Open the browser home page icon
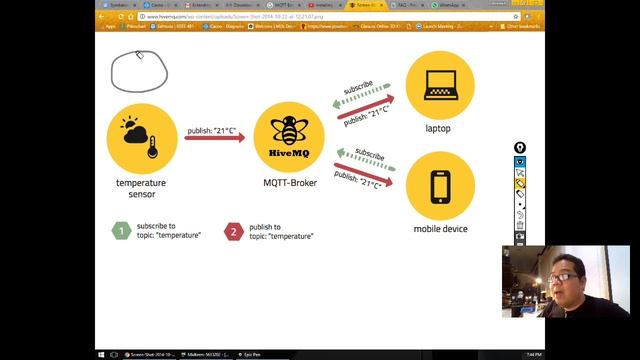 pos(131,17)
